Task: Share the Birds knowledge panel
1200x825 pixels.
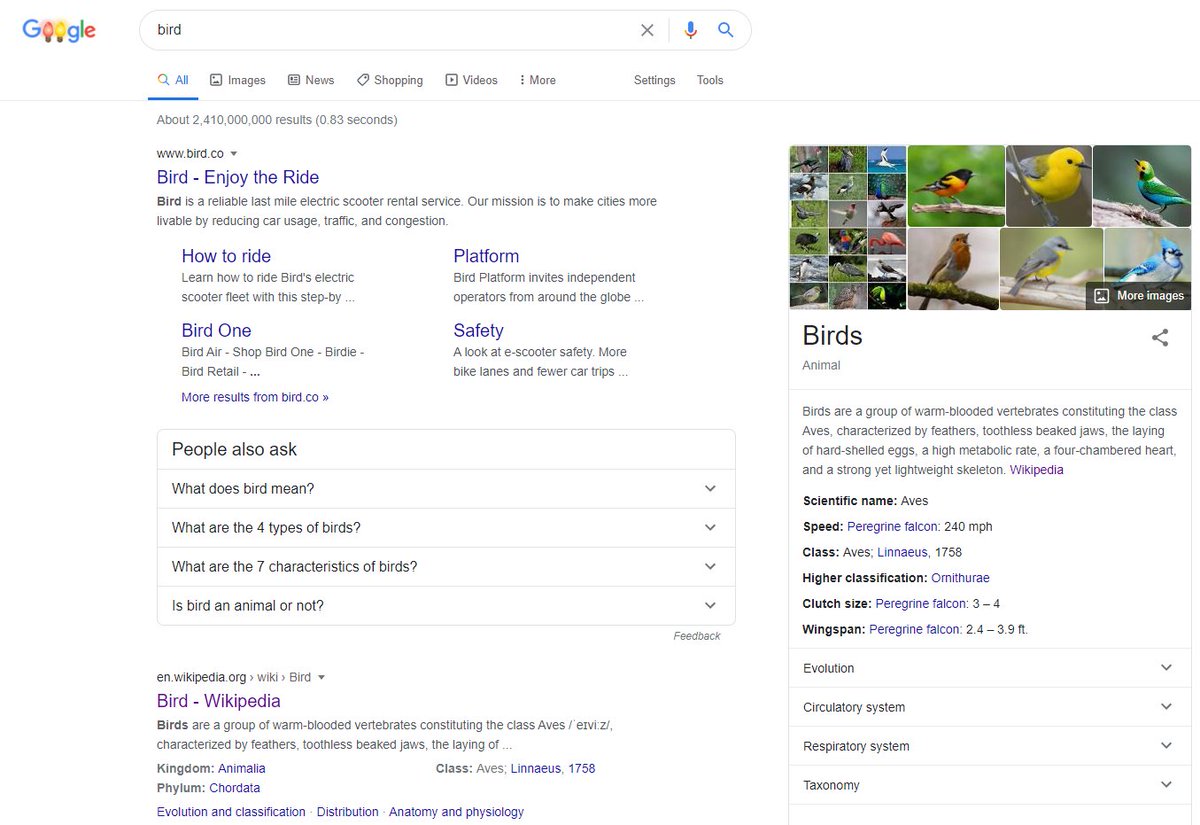Action: [1160, 338]
